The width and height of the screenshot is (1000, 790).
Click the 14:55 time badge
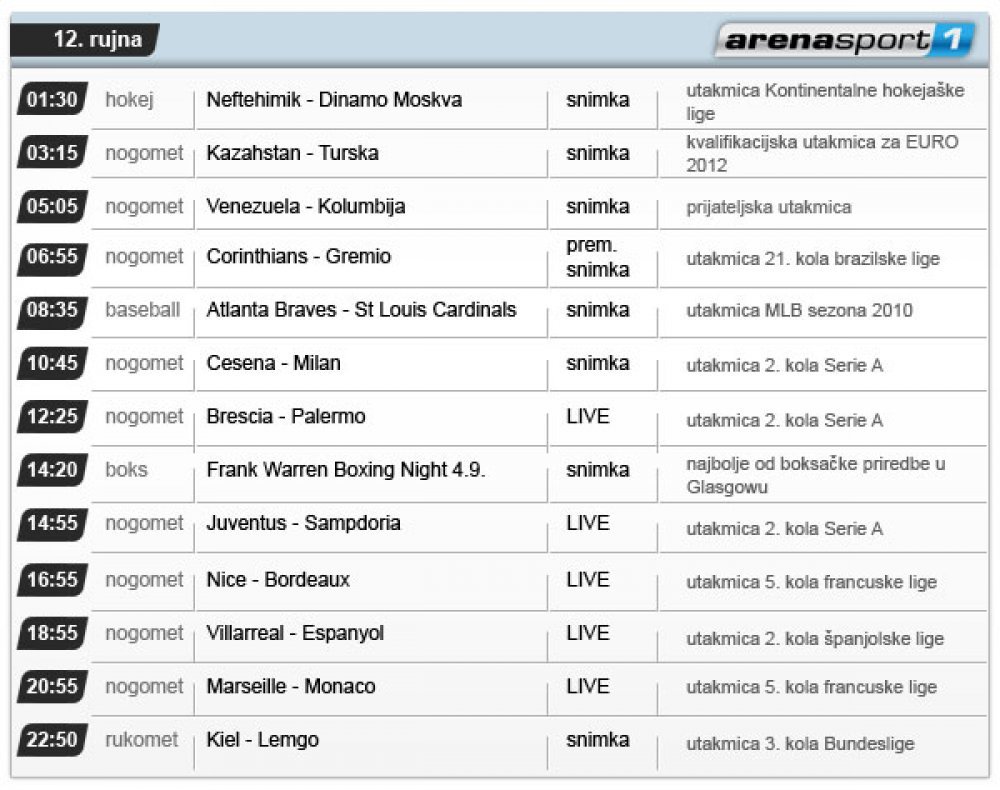tap(52, 523)
